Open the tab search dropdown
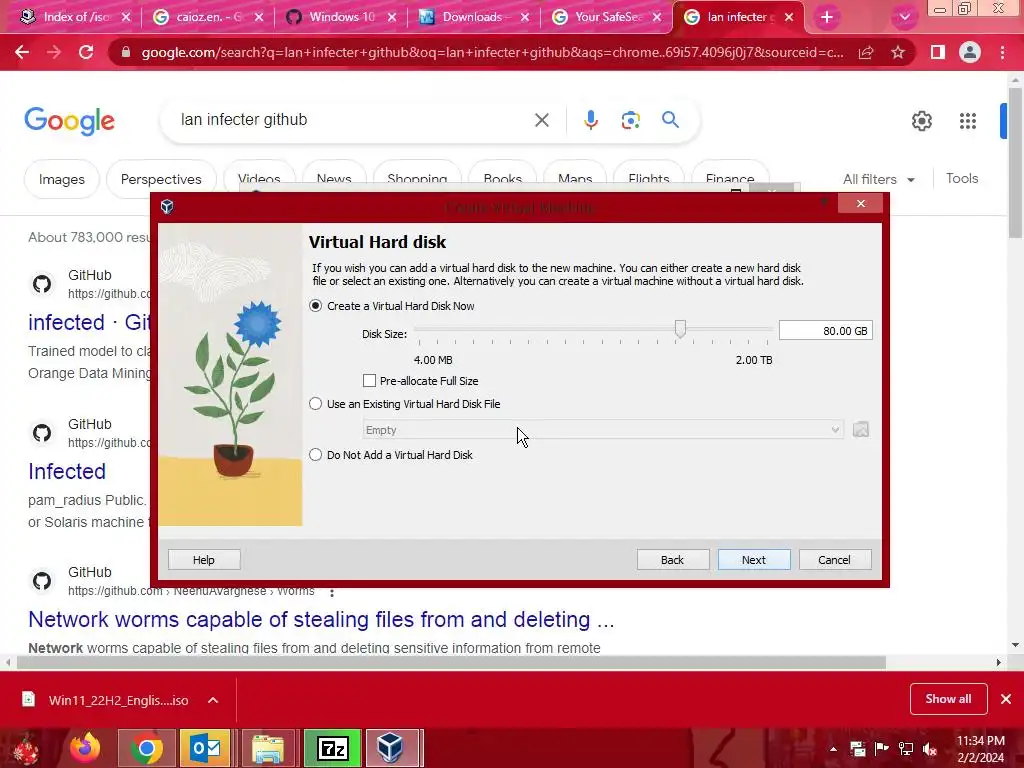 tap(904, 18)
